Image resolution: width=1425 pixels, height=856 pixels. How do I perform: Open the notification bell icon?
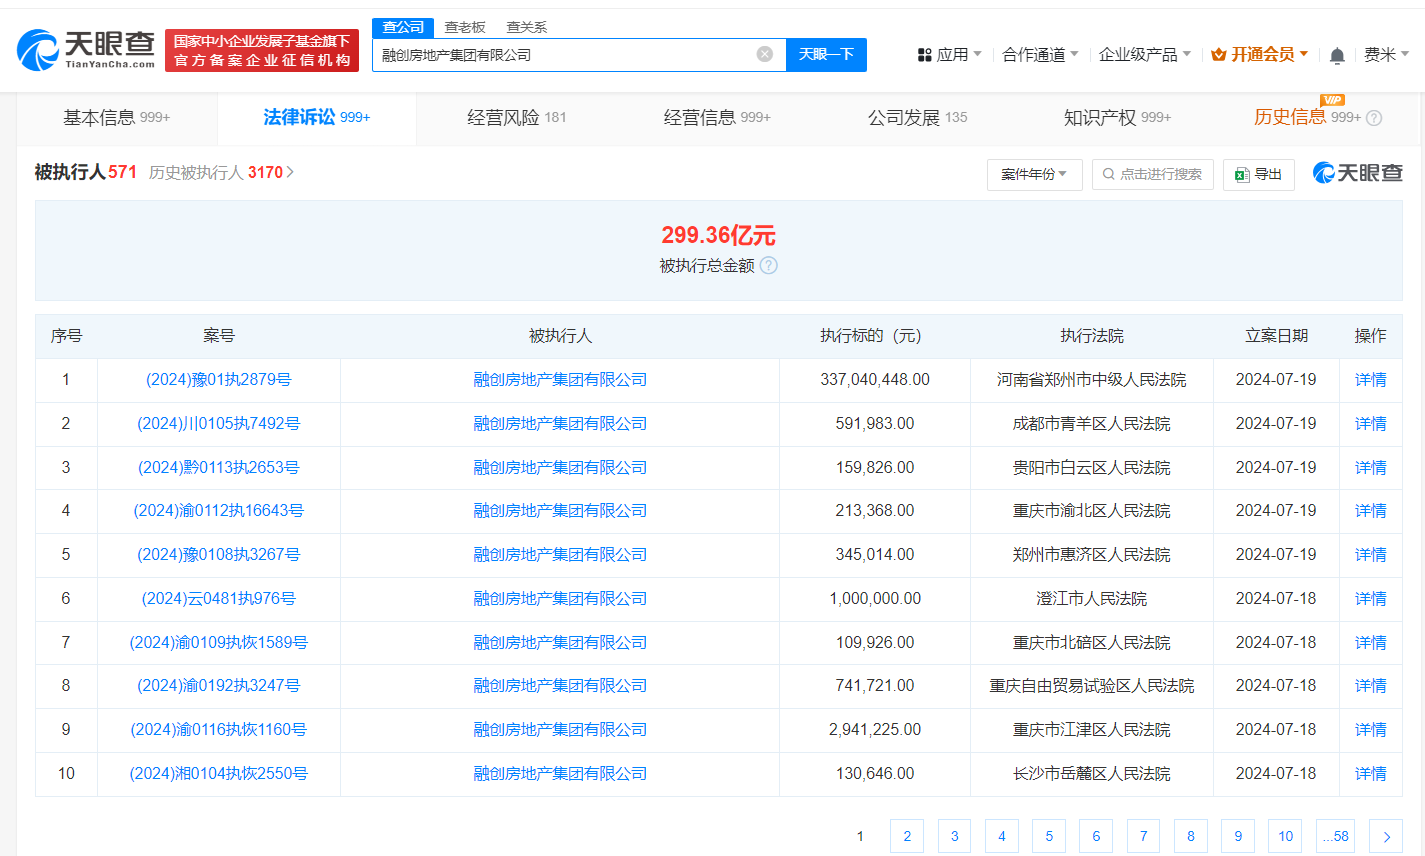(1337, 54)
